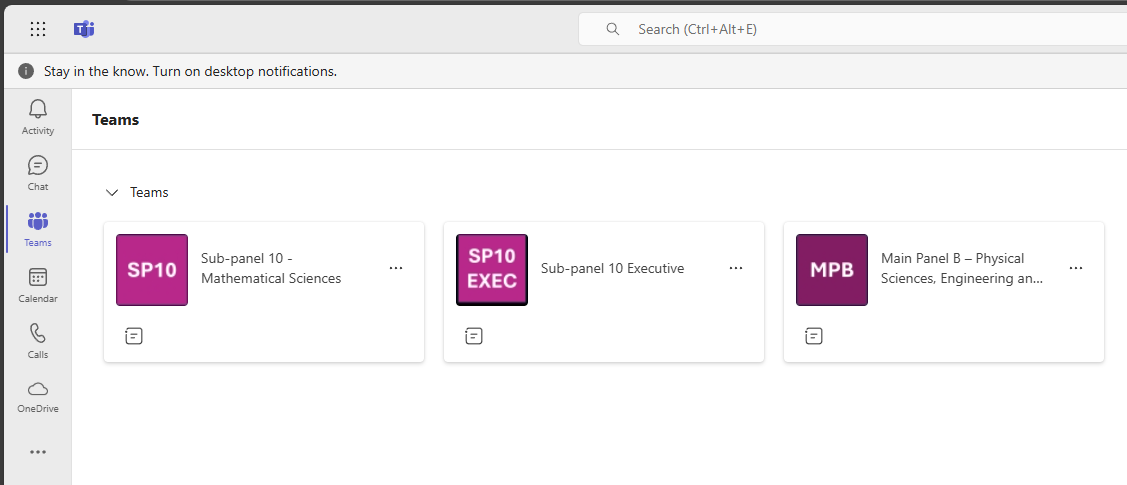Image resolution: width=1127 pixels, height=485 pixels.
Task: Click the 'Turn on desktop notifications' banner text
Action: (190, 71)
